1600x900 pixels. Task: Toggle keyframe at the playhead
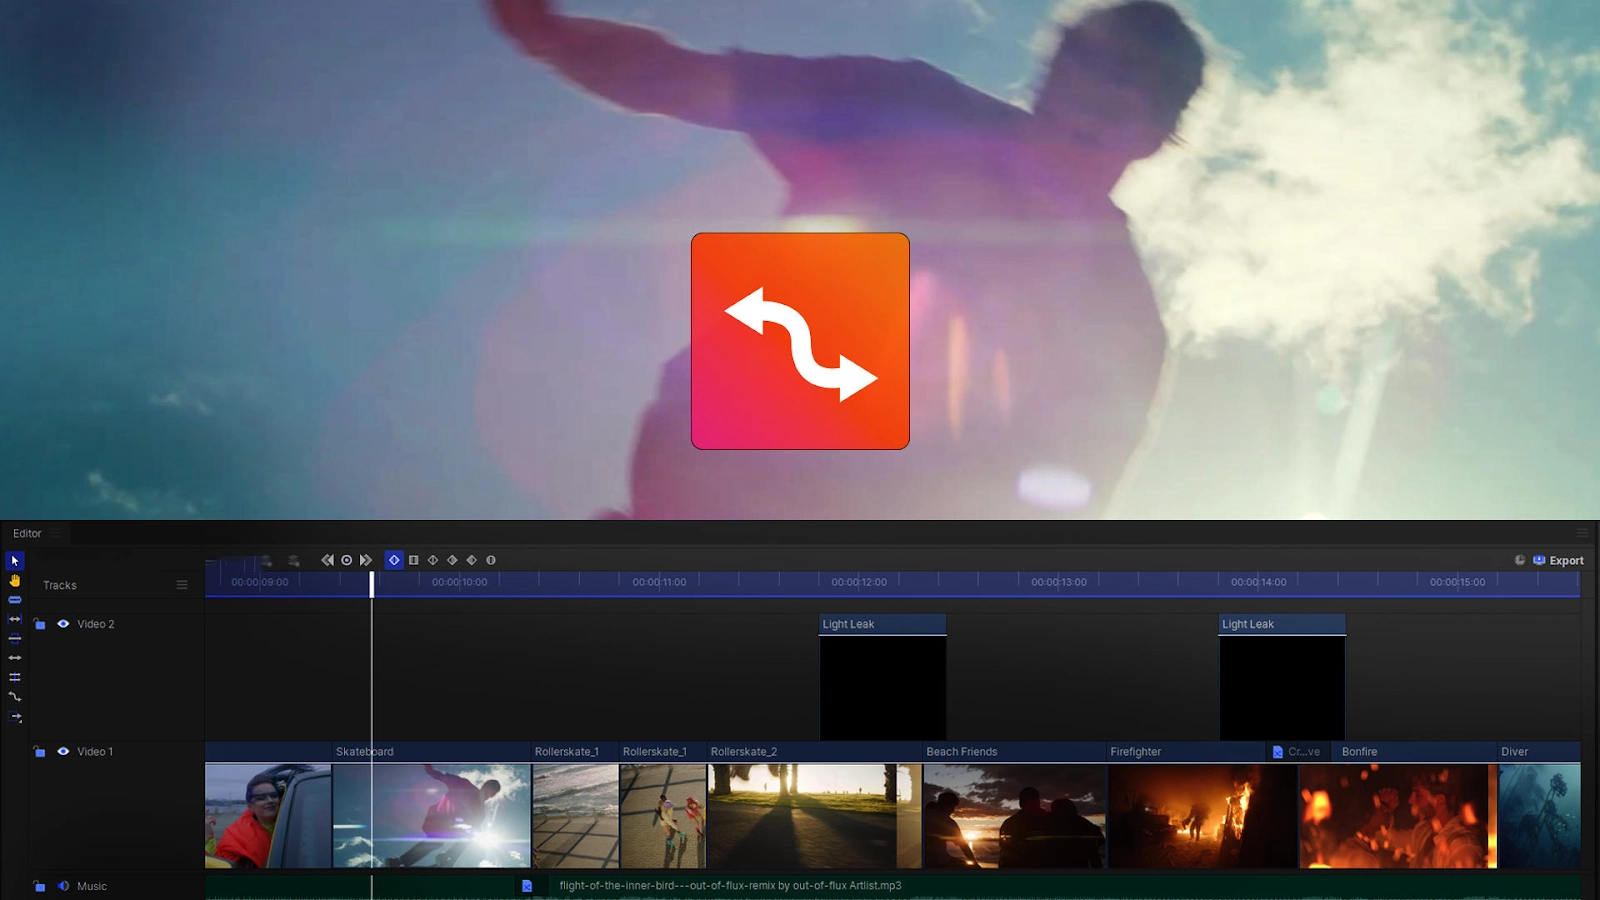point(347,560)
